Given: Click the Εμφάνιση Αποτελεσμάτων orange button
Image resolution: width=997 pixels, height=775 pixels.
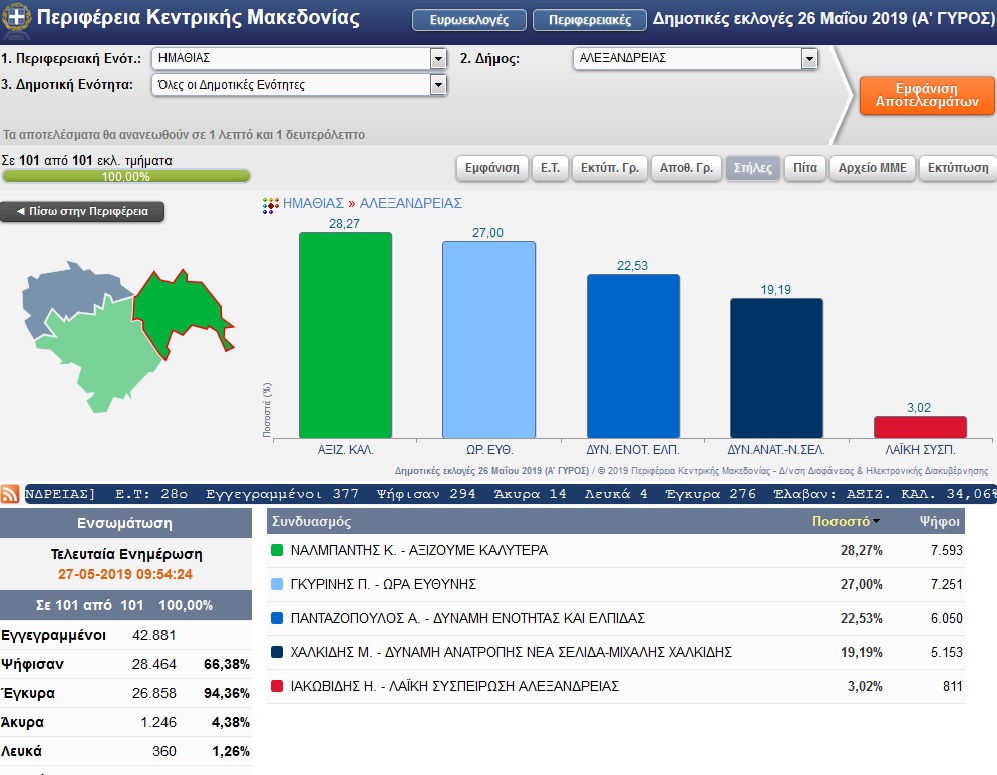Looking at the screenshot, I should [x=926, y=95].
